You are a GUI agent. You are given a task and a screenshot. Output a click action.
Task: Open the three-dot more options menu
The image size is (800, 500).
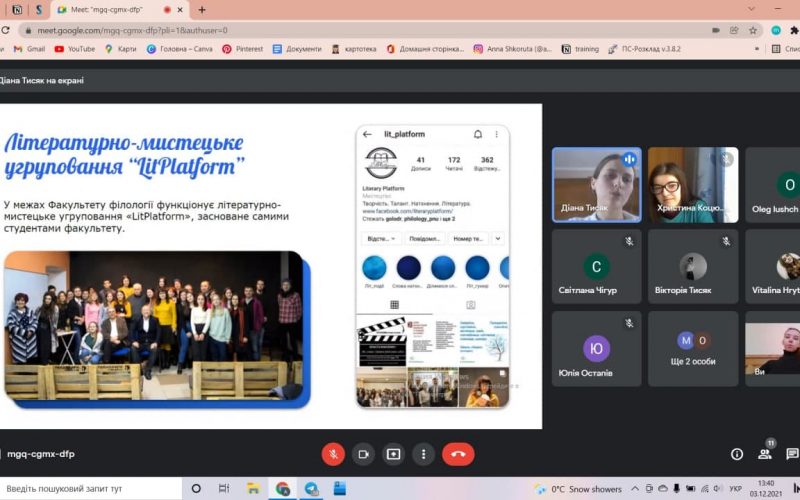tap(423, 453)
